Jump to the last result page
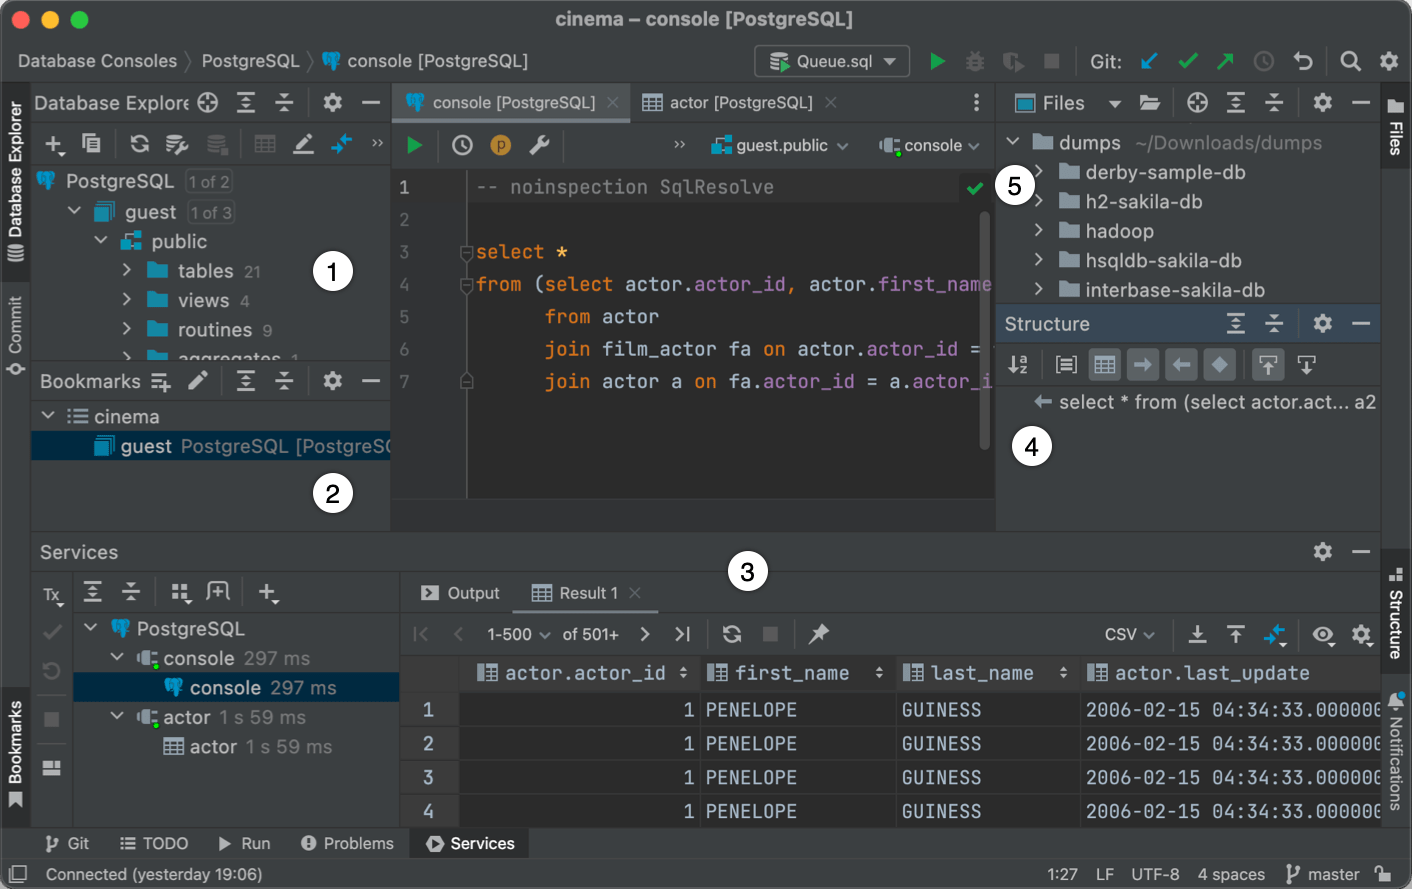 pyautogui.click(x=684, y=634)
